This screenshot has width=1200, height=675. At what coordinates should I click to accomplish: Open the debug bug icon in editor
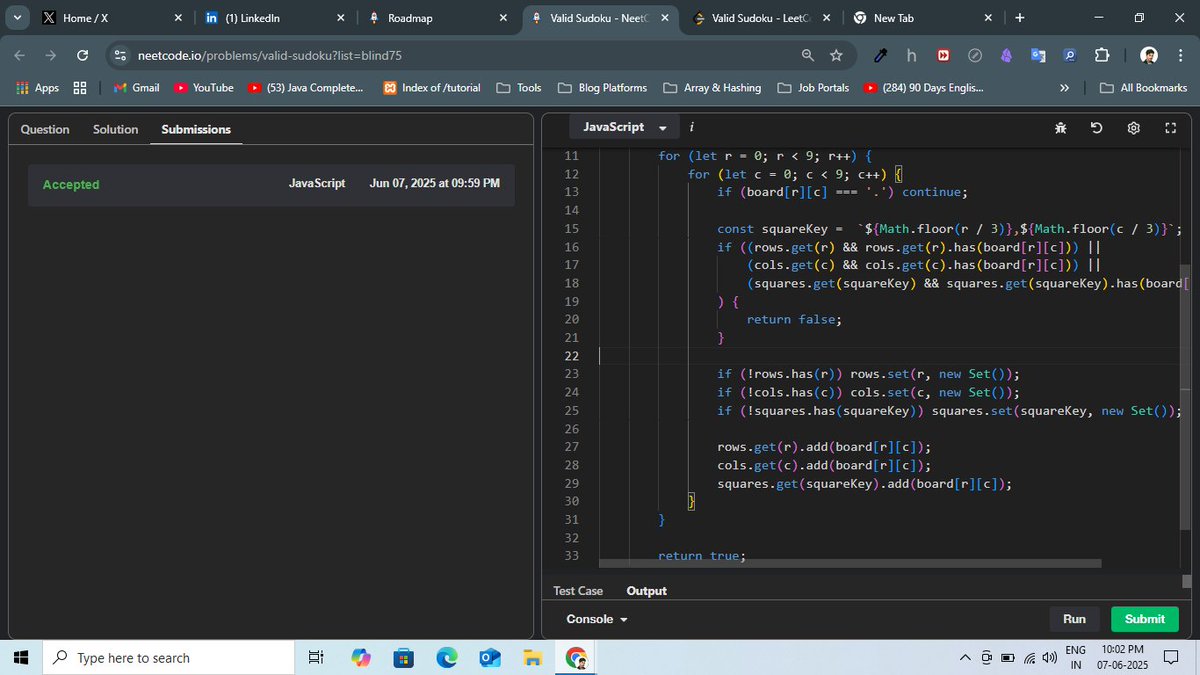(1060, 128)
